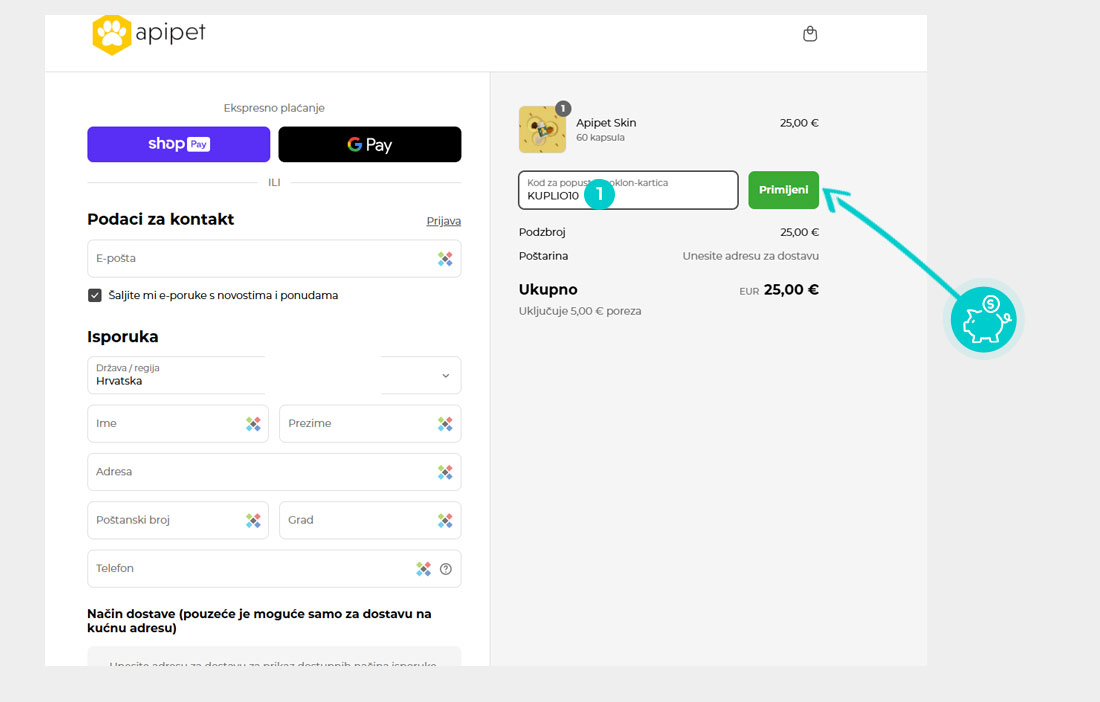Viewport: 1100px width, 702px height.
Task: Click the 'Unesite adresu za dostavu' text
Action: pyautogui.click(x=751, y=256)
